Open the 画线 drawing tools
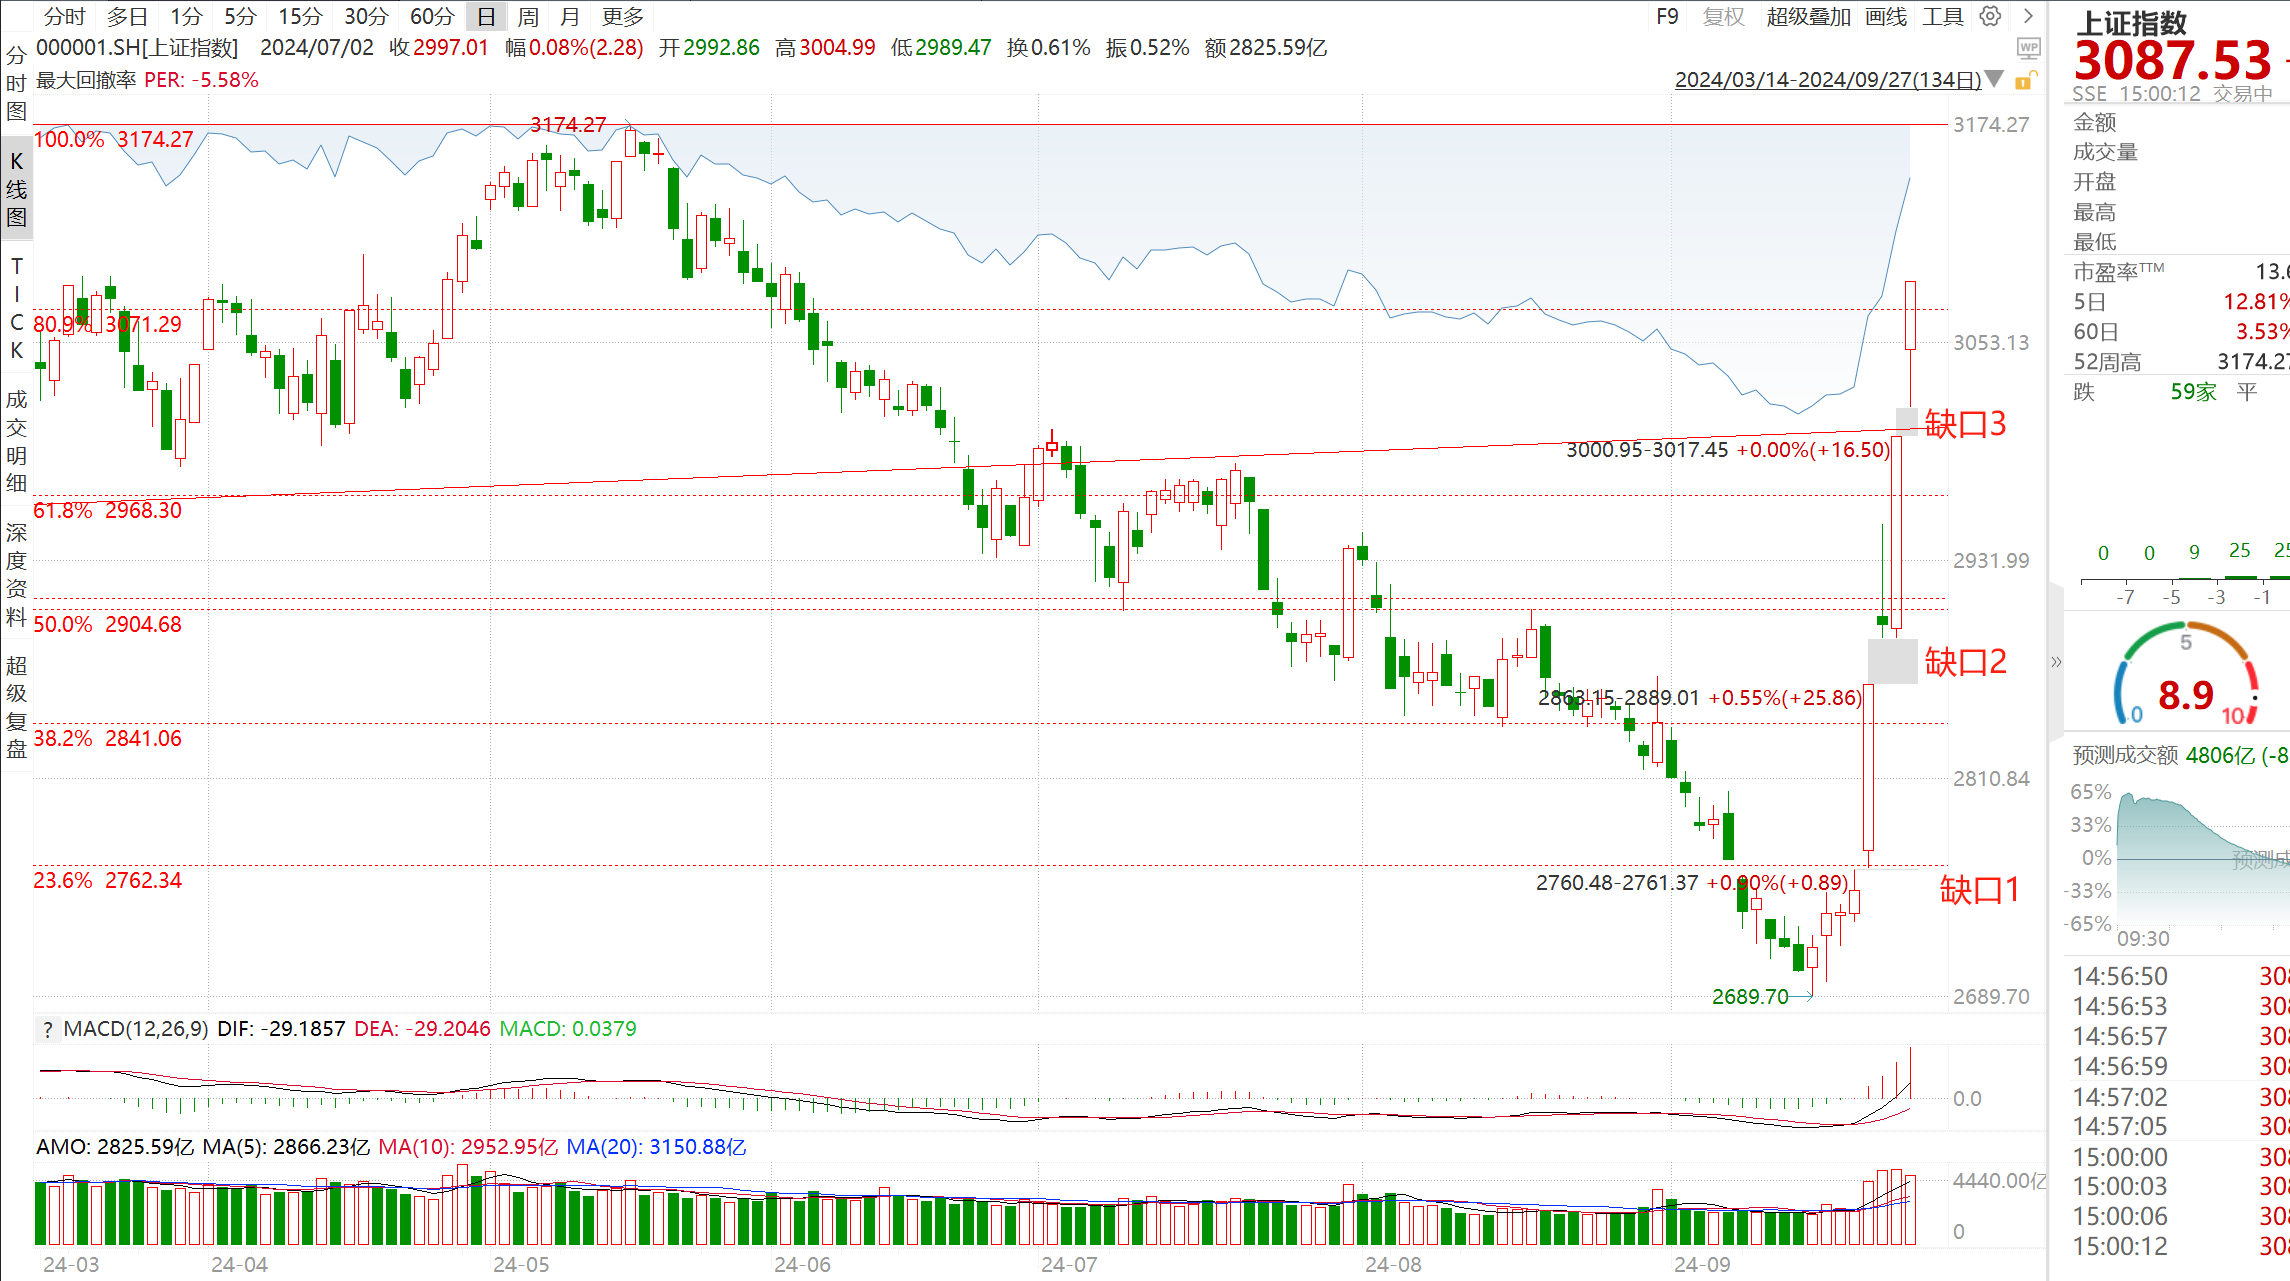Screen dimensions: 2290x1281 (x=1886, y=16)
